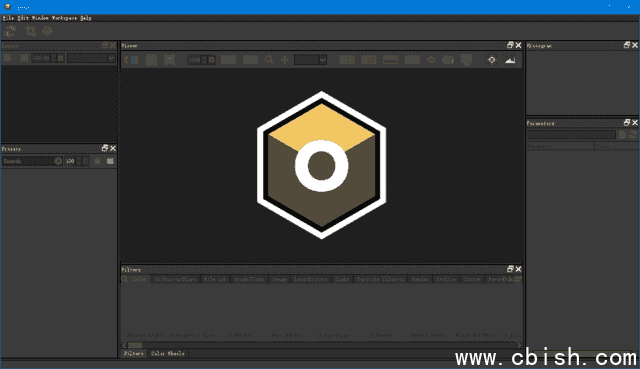Click the Filters scrollbar right arrow
Image resolution: width=640 pixels, height=369 pixels.
[x=519, y=345]
